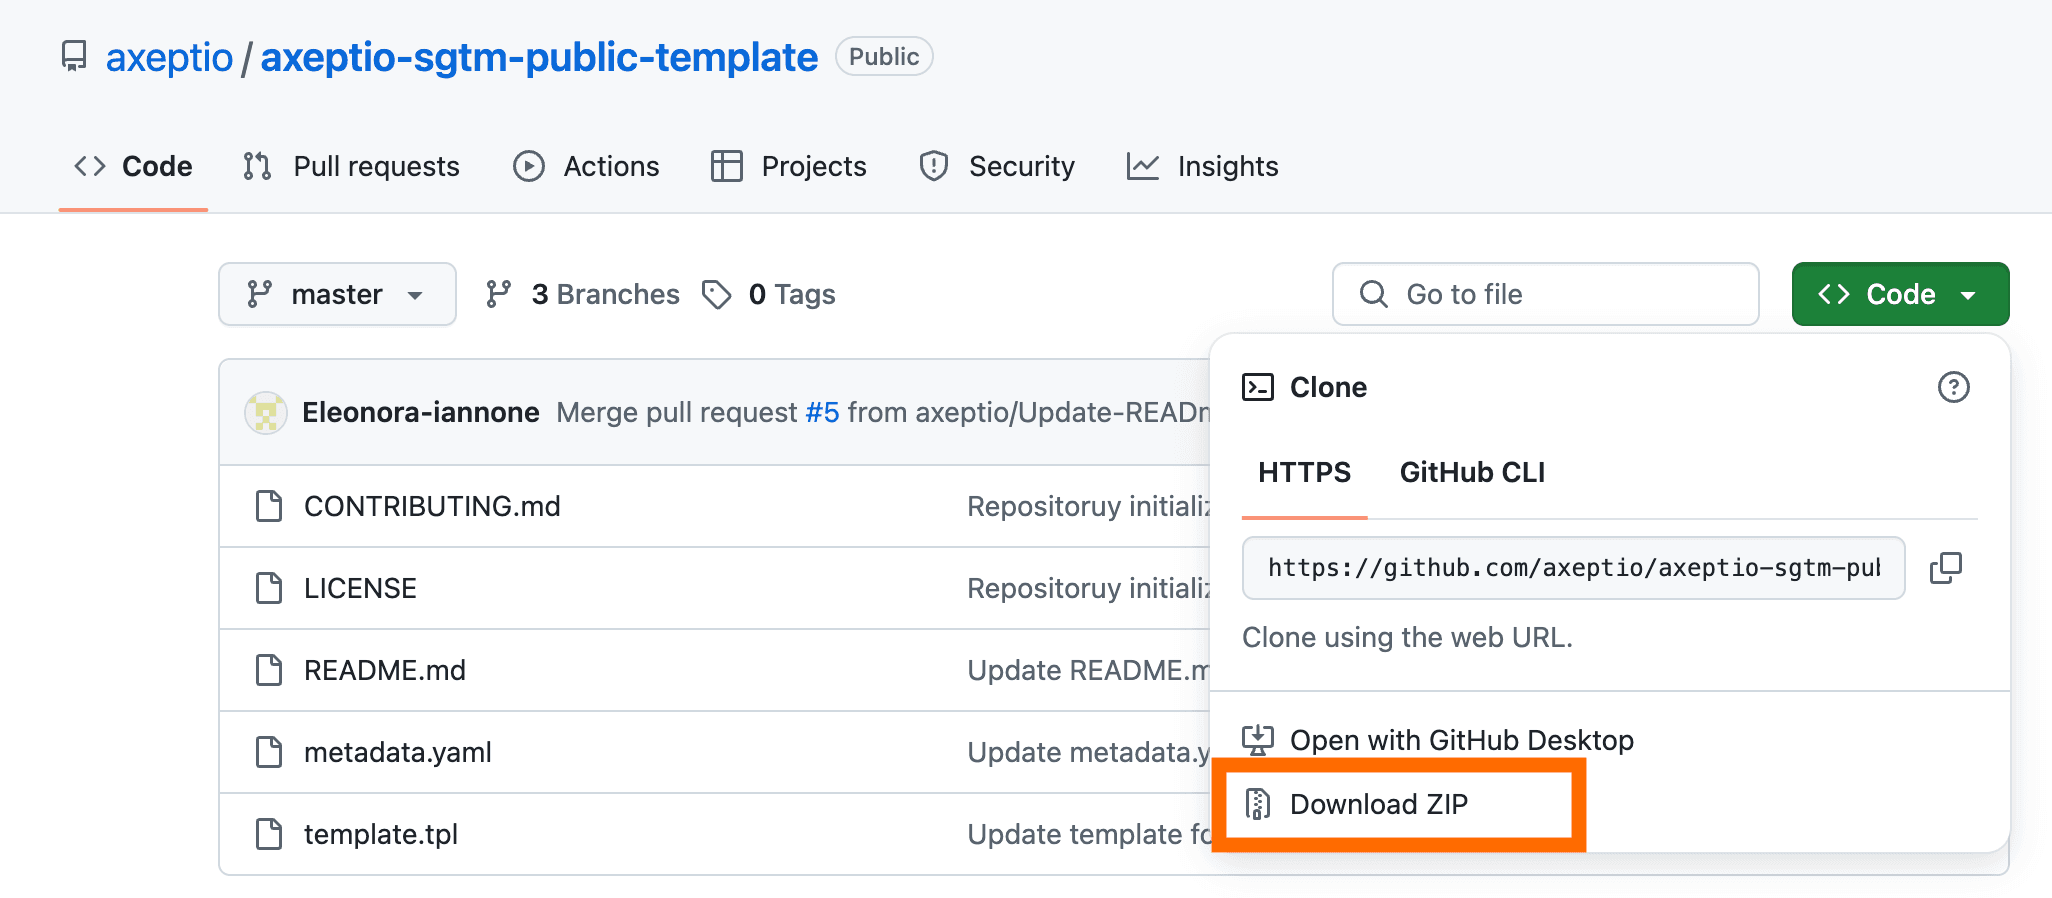Click the Go to file search field
Image resolution: width=2052 pixels, height=898 pixels.
pos(1545,294)
